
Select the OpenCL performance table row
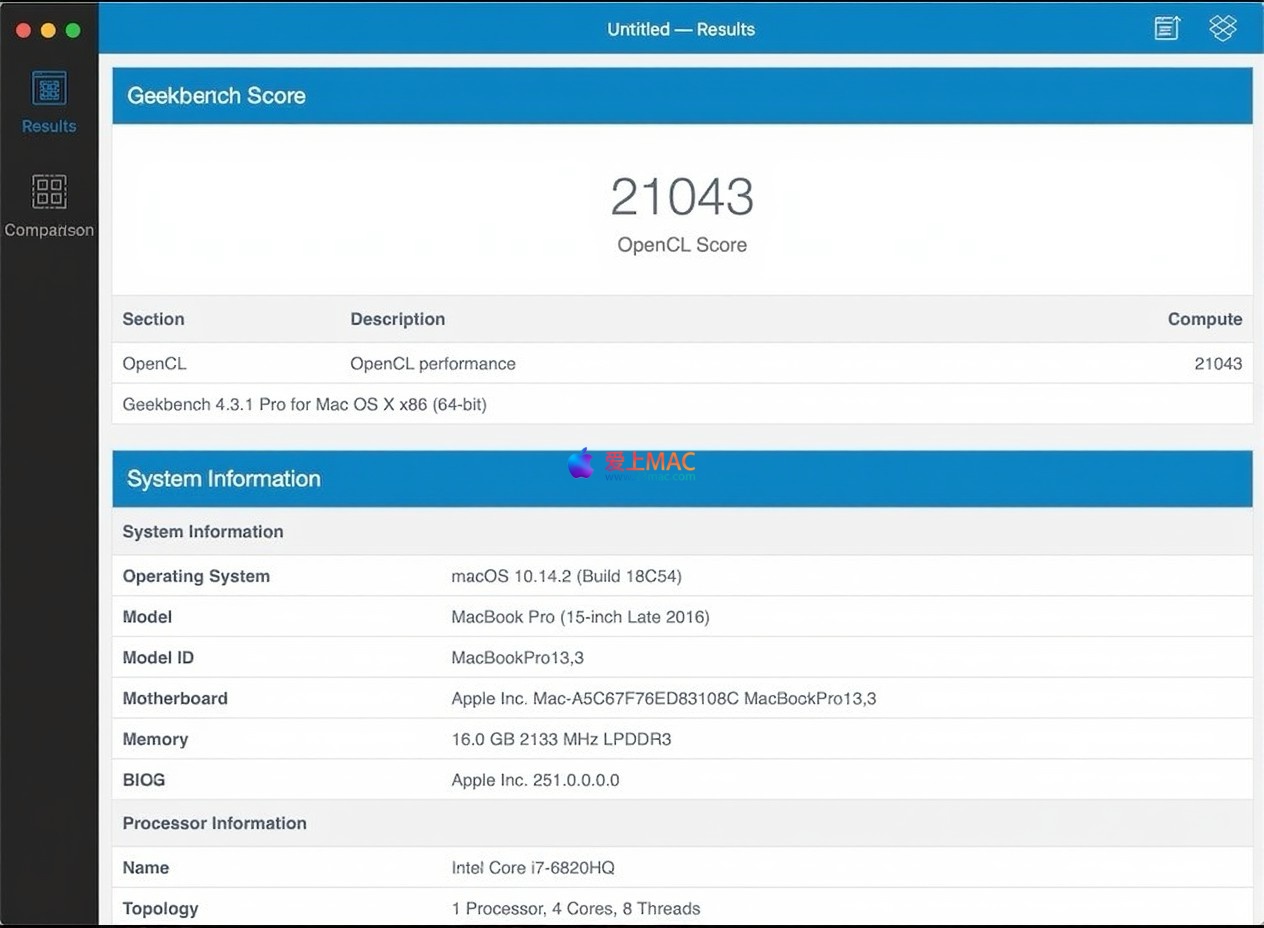[682, 364]
